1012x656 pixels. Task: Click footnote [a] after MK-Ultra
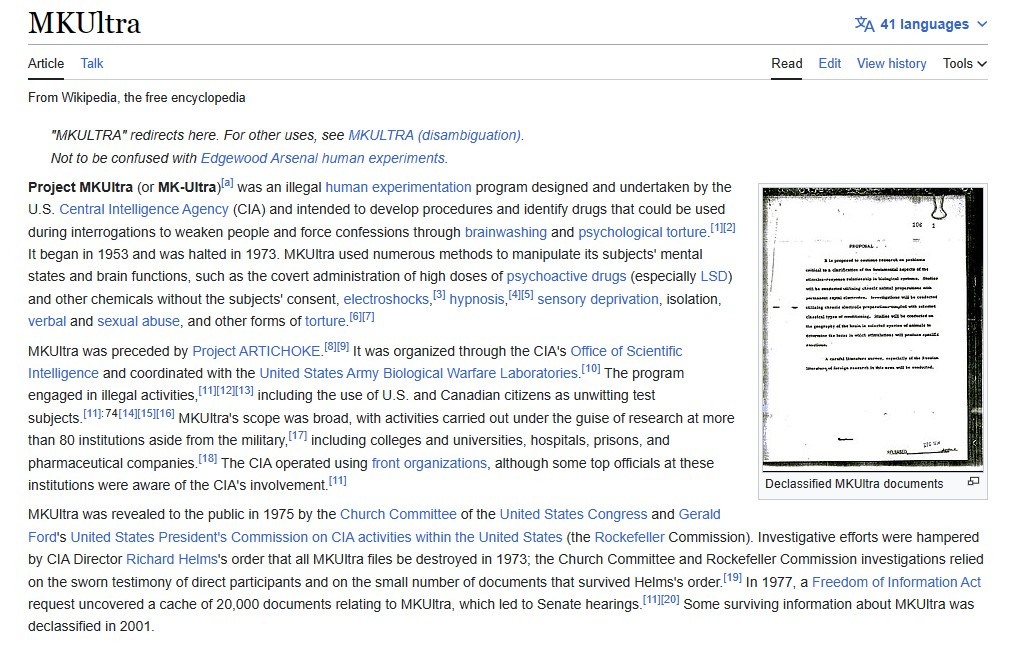(x=227, y=183)
